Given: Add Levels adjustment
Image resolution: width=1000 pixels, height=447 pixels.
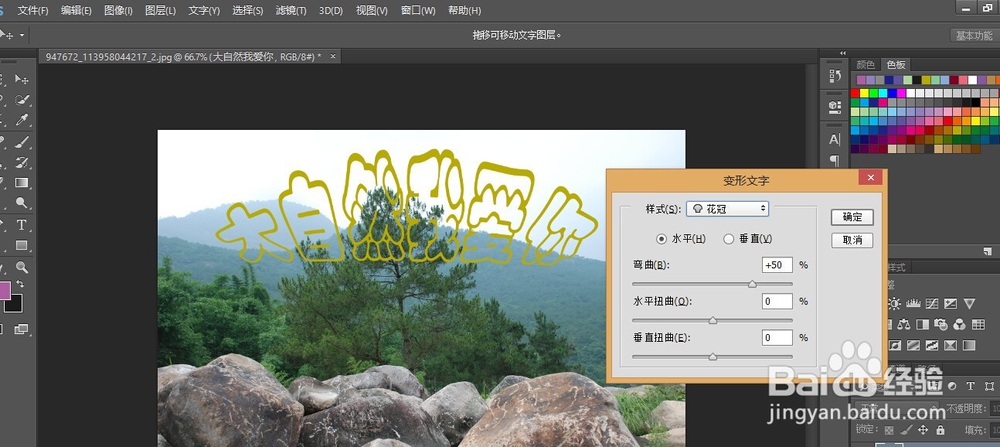Looking at the screenshot, I should coord(913,304).
